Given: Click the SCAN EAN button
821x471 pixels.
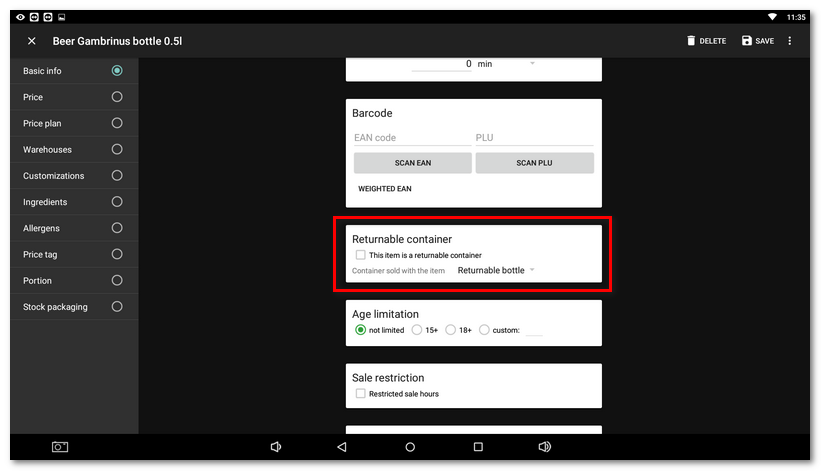Looking at the screenshot, I should click(413, 163).
